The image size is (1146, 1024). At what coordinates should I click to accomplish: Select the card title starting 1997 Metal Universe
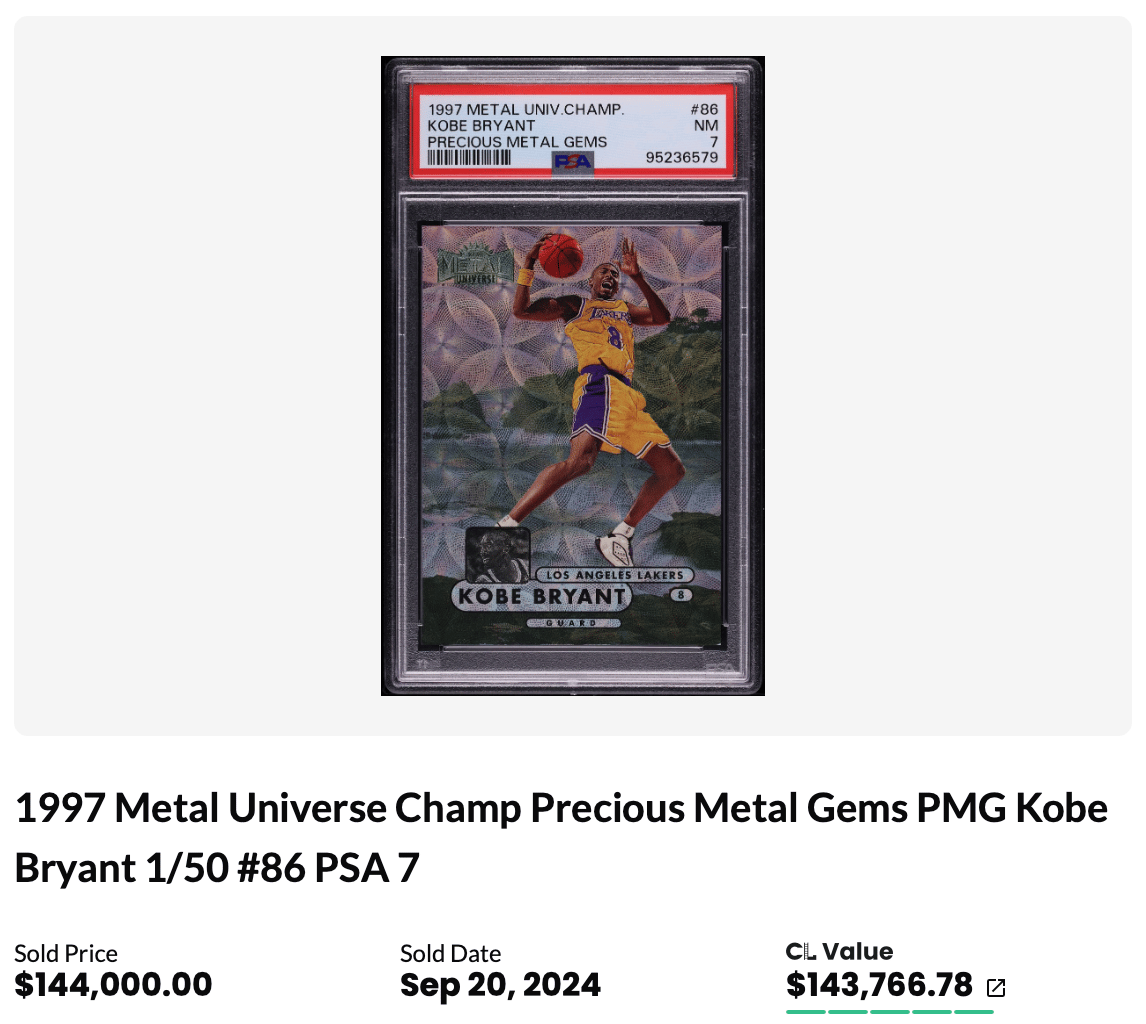point(561,838)
